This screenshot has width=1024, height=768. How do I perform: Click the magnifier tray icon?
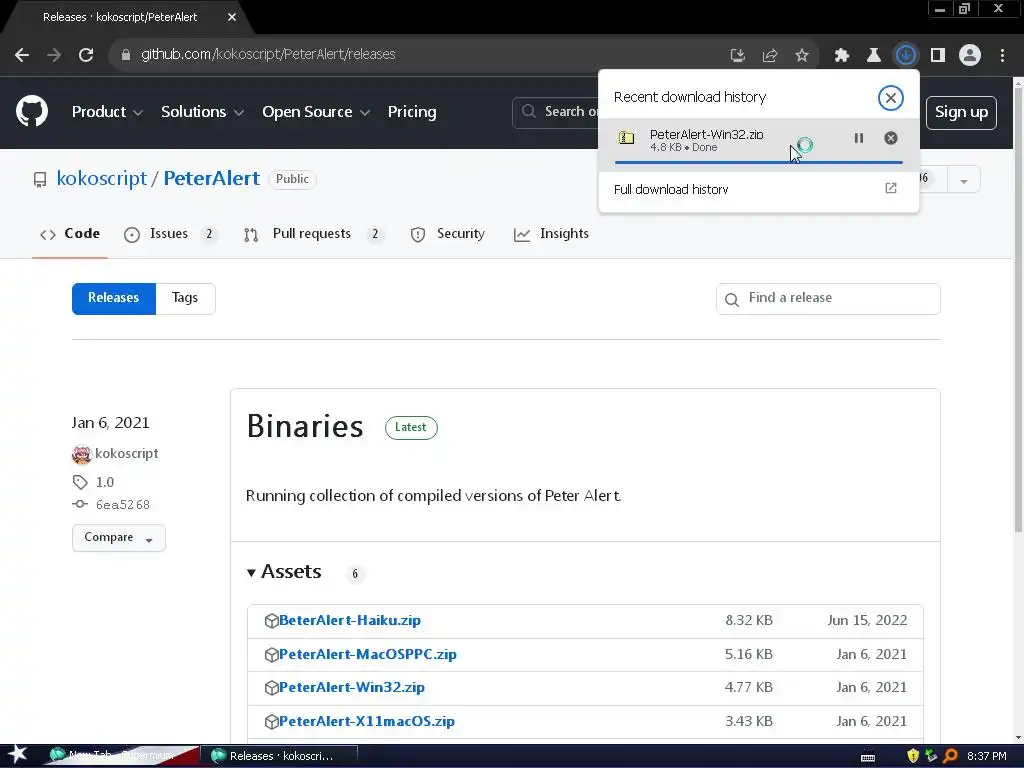951,756
